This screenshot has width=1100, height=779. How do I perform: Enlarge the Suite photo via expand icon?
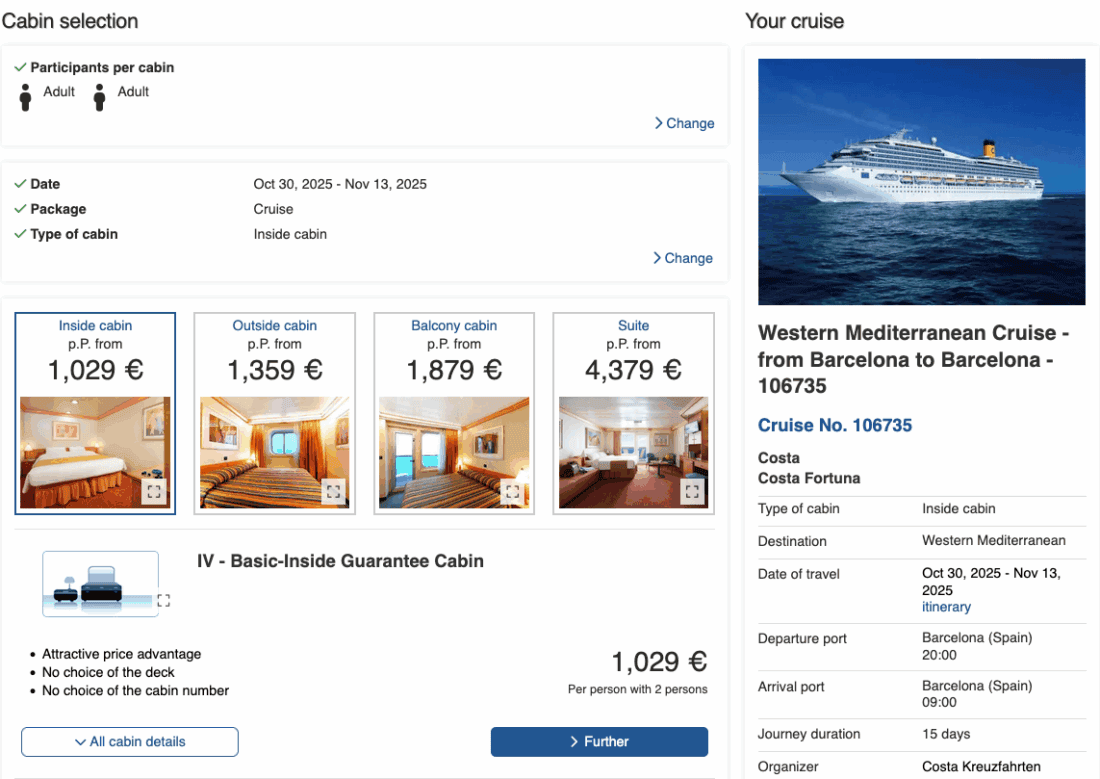click(x=692, y=491)
